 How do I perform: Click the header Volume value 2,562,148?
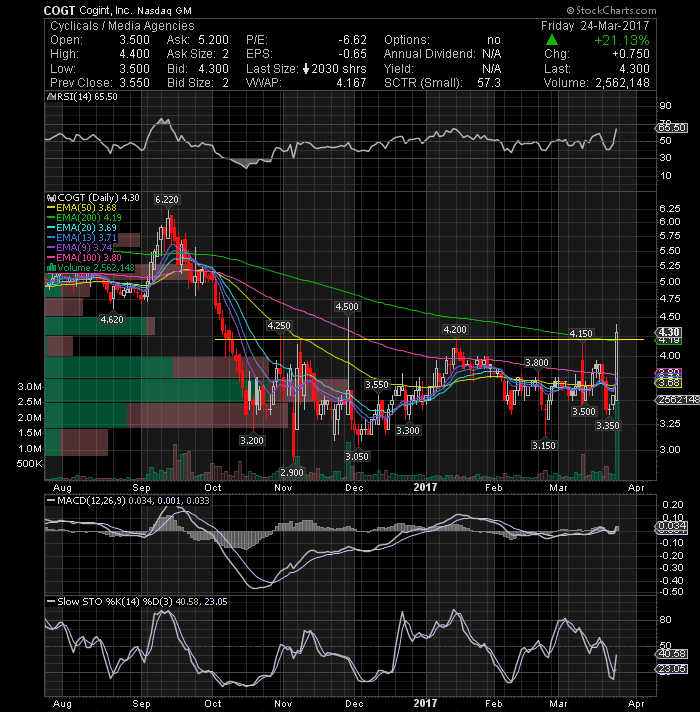[622, 83]
